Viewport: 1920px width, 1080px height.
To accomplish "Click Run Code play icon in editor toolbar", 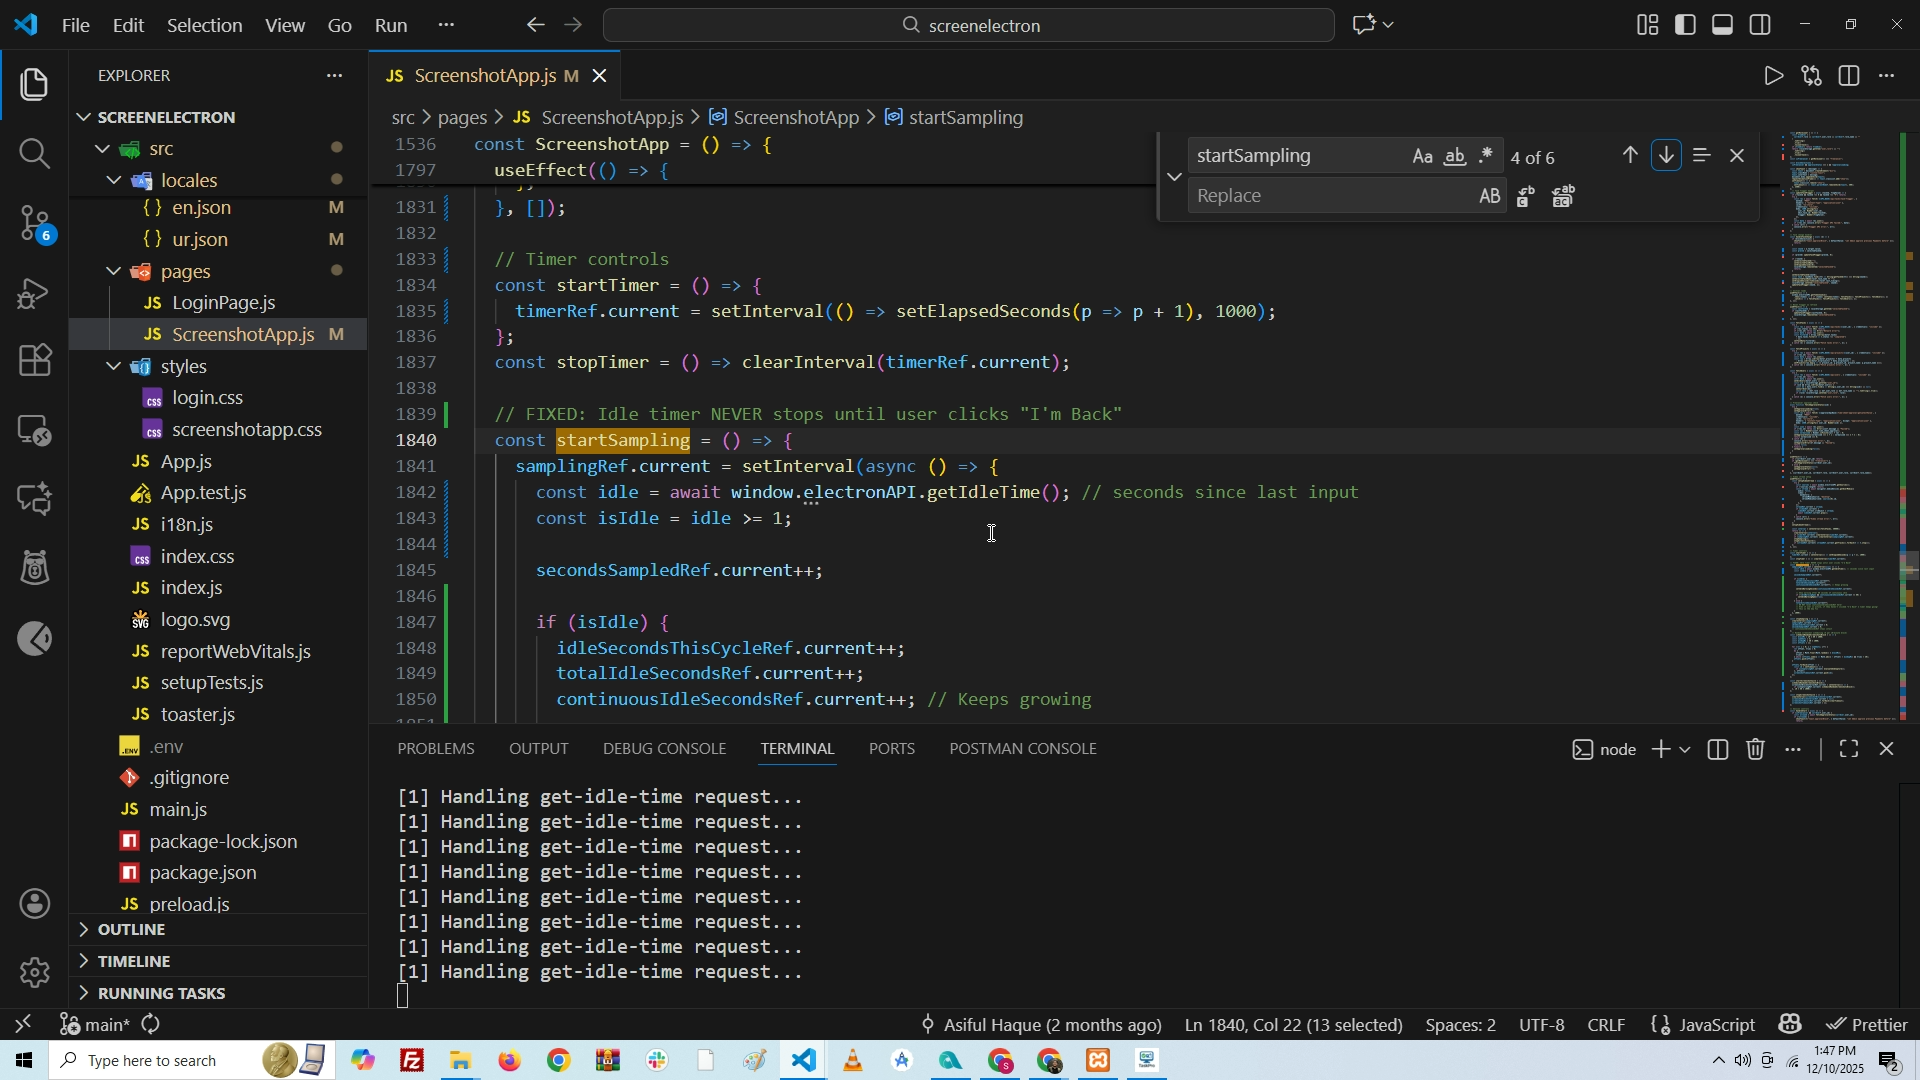I will click(1773, 76).
